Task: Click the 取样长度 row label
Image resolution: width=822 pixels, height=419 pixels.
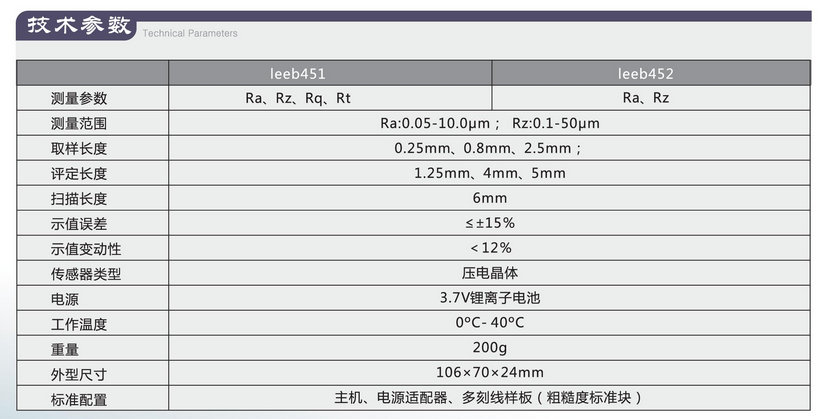Action: tap(79, 148)
